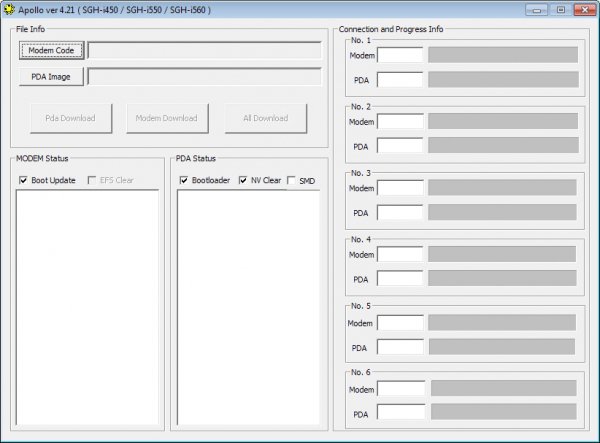The image size is (600, 443).
Task: Select the No. 5 Modem port field
Action: pyautogui.click(x=400, y=323)
